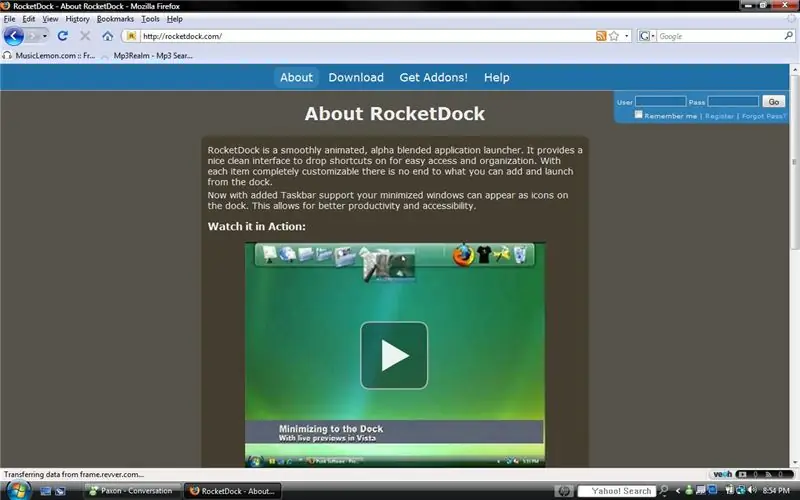Image resolution: width=800 pixels, height=500 pixels.
Task: Click the globe icon in video dock
Action: pos(287,254)
